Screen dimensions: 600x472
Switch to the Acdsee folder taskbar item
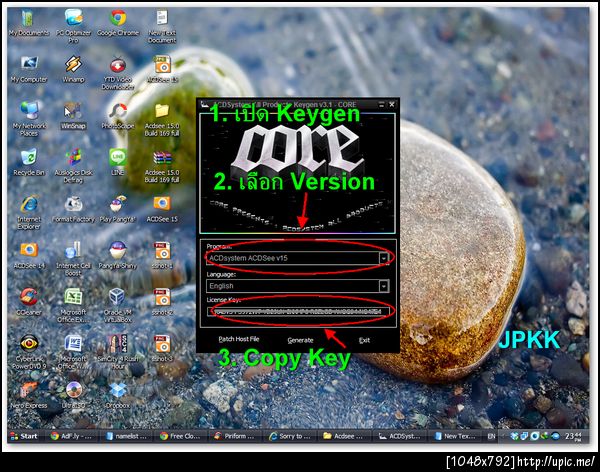point(344,436)
